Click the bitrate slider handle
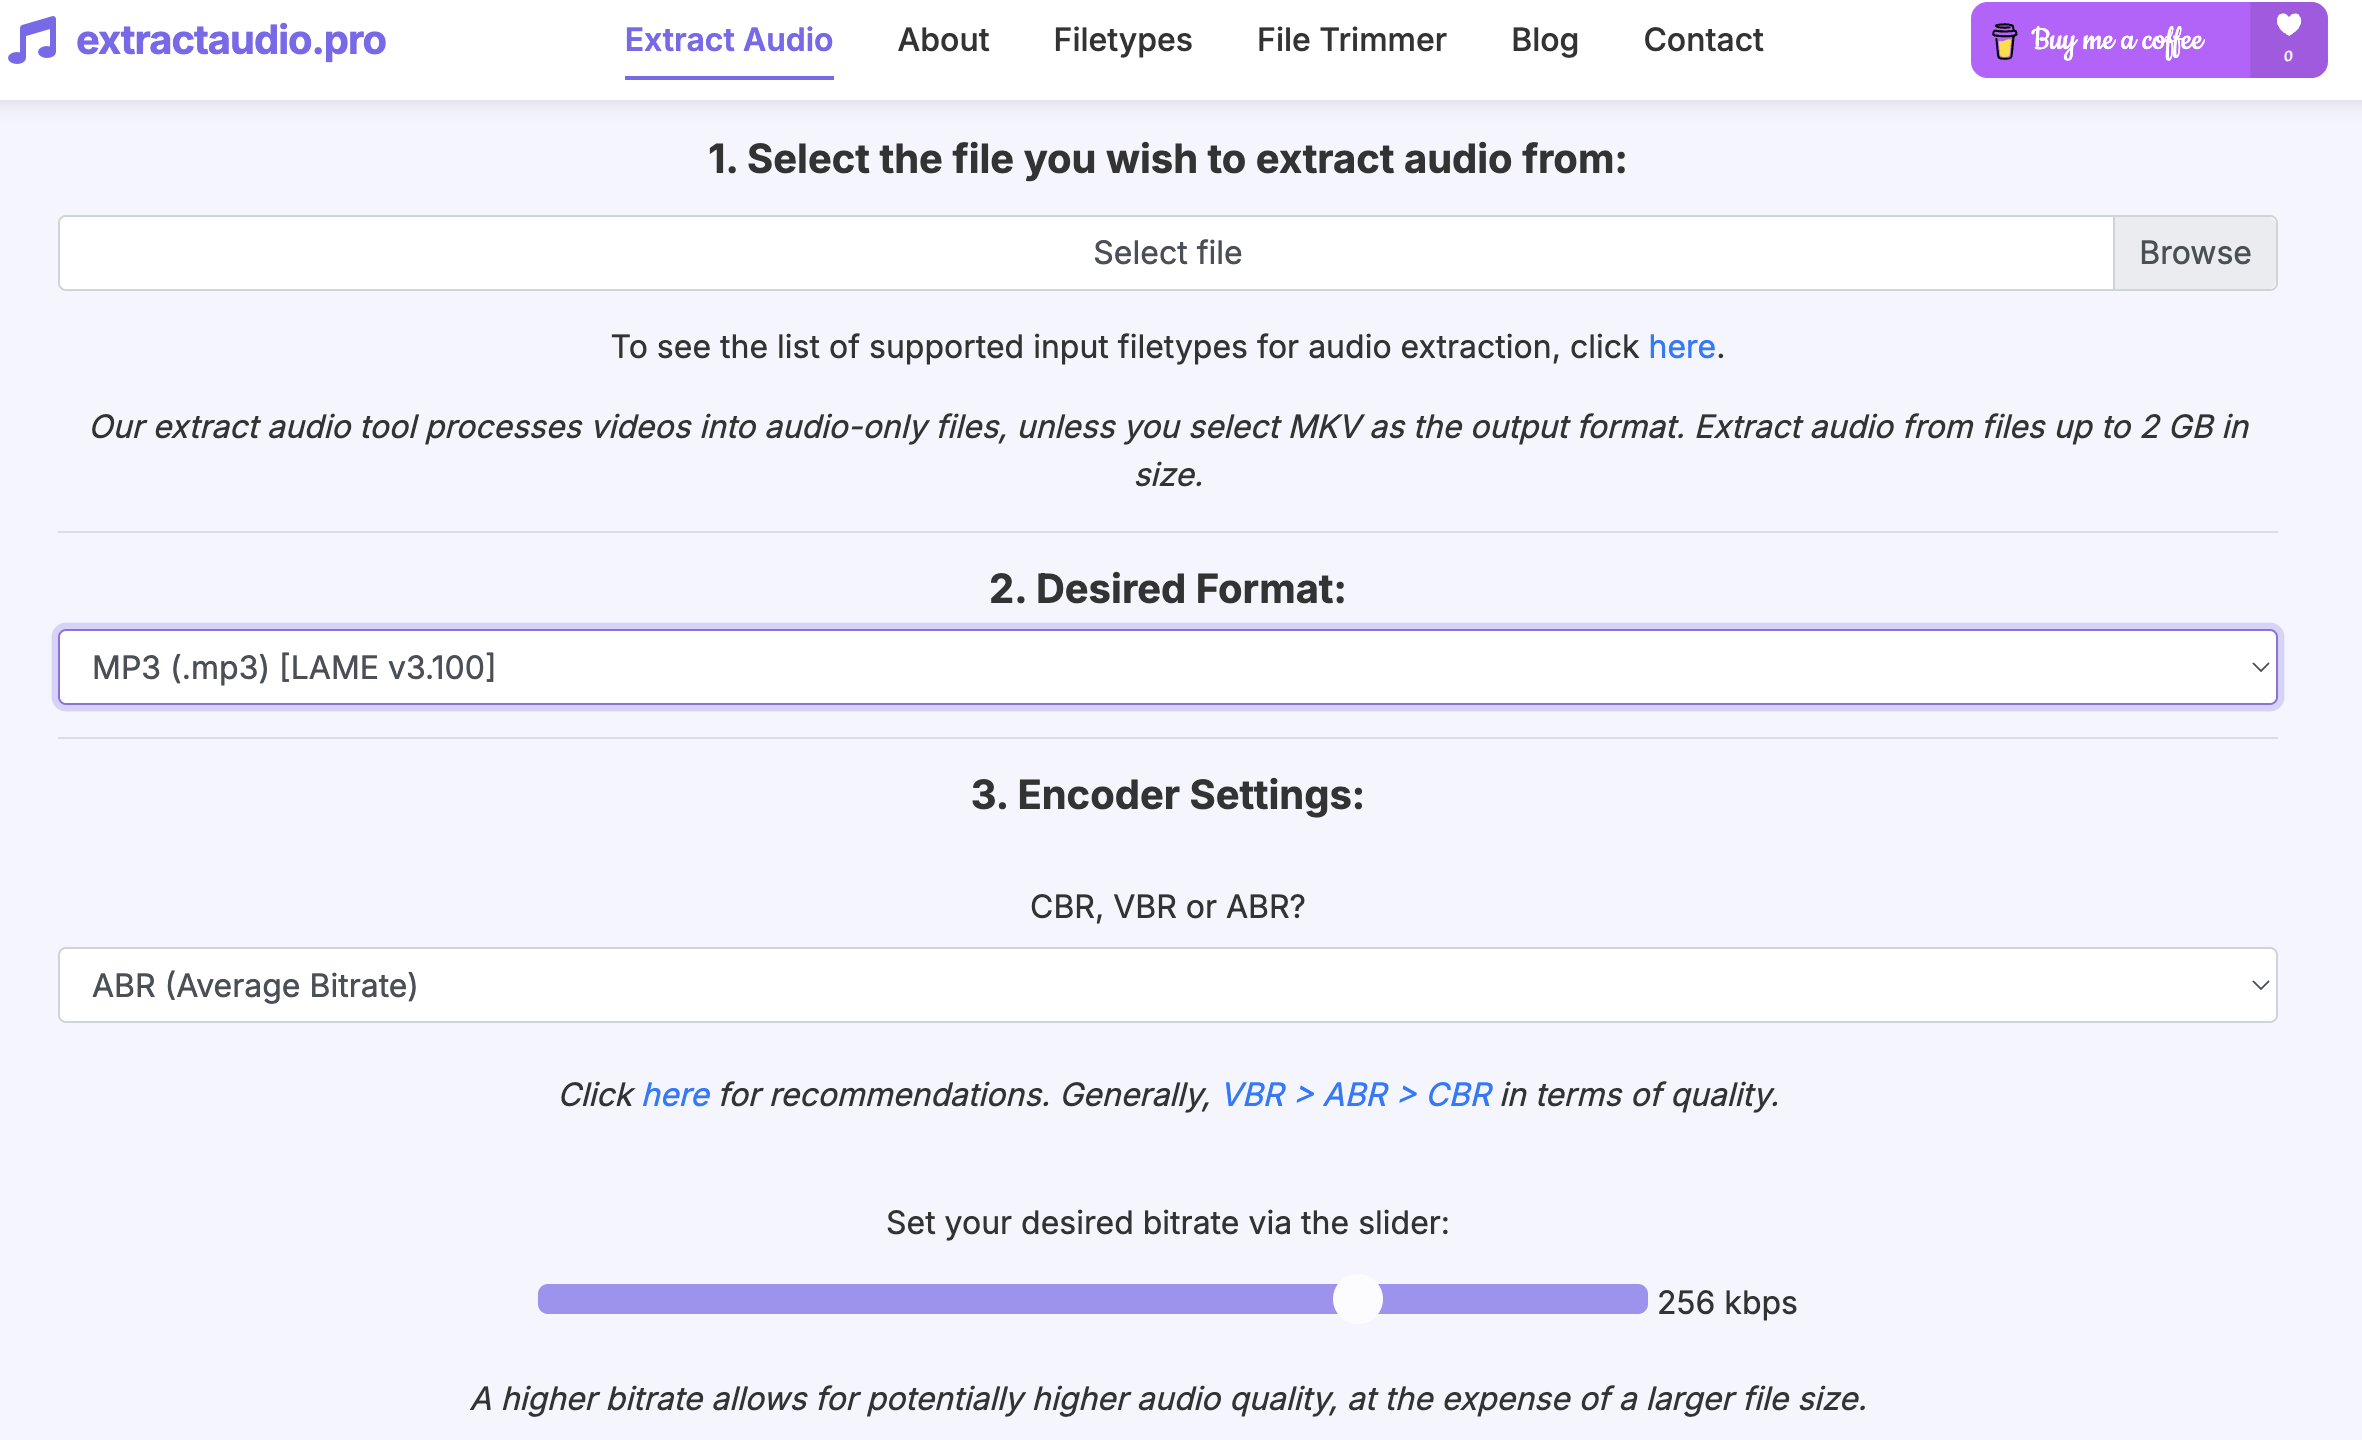The height and width of the screenshot is (1440, 2362). pyautogui.click(x=1358, y=1299)
